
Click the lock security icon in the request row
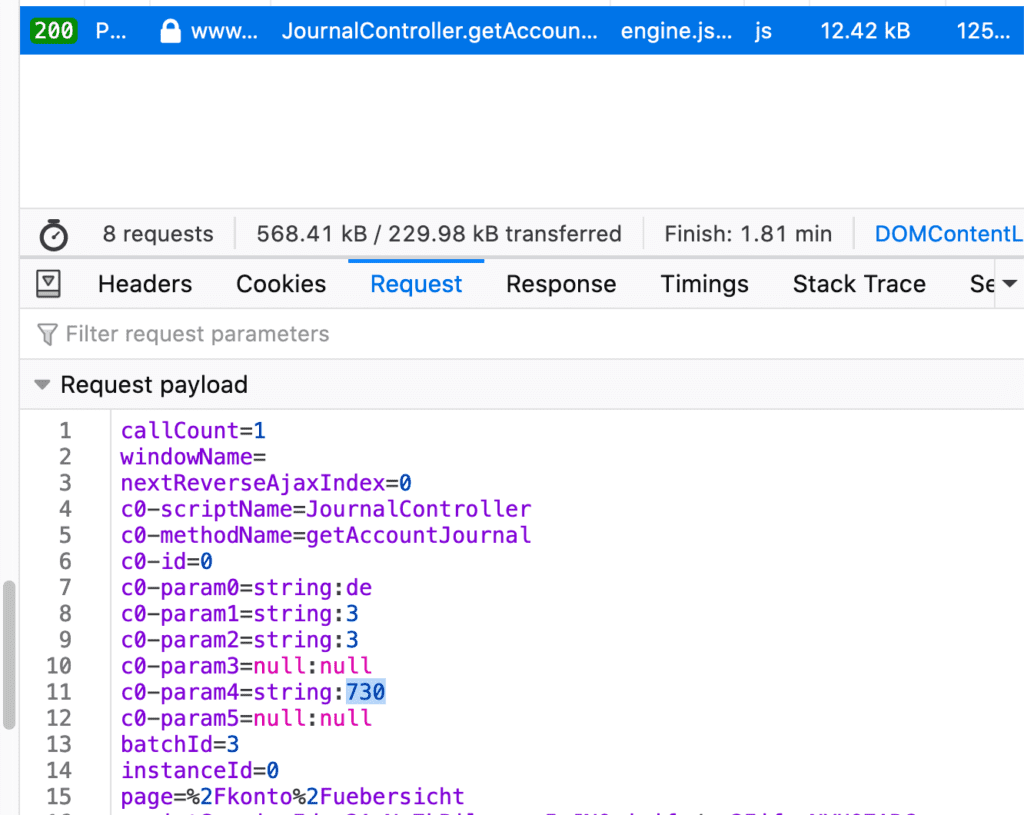[170, 31]
